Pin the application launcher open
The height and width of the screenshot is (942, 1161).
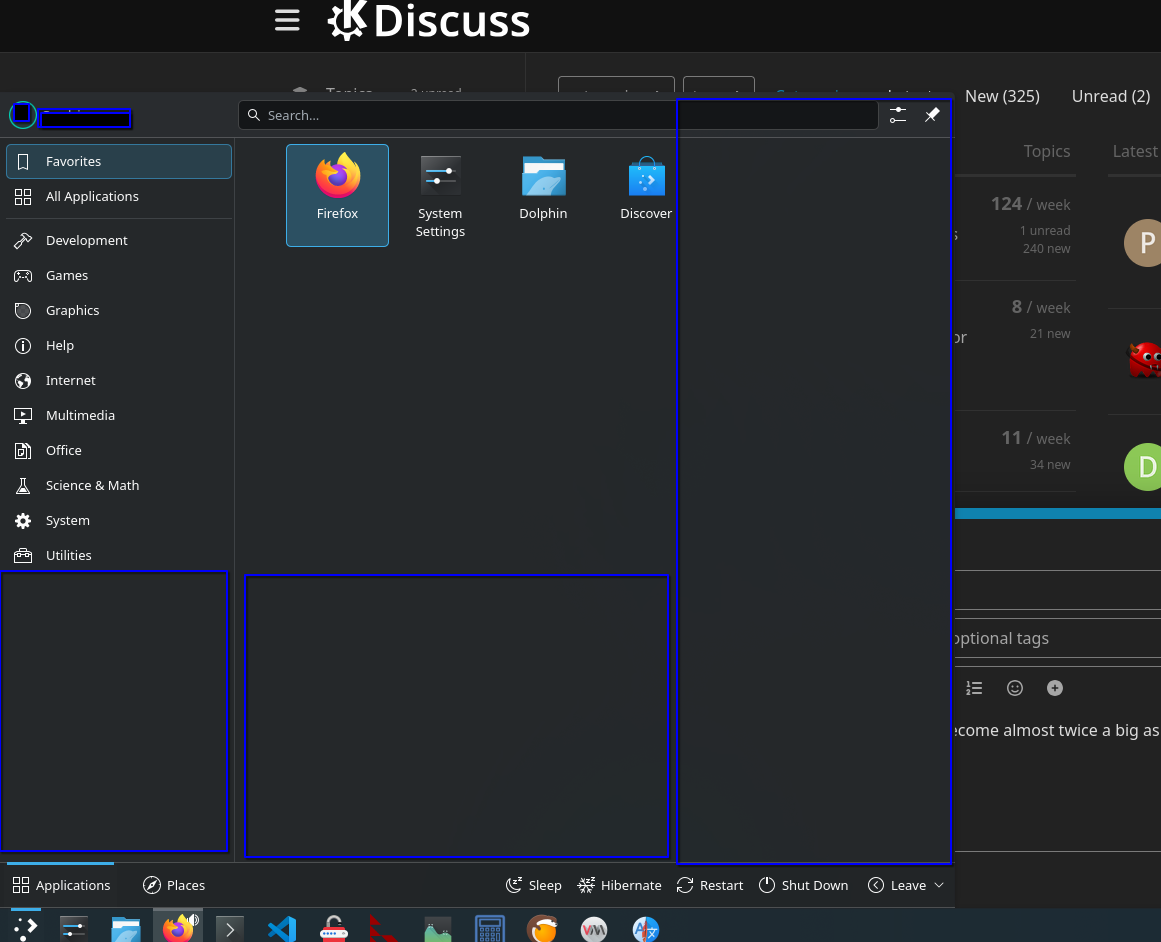point(931,115)
